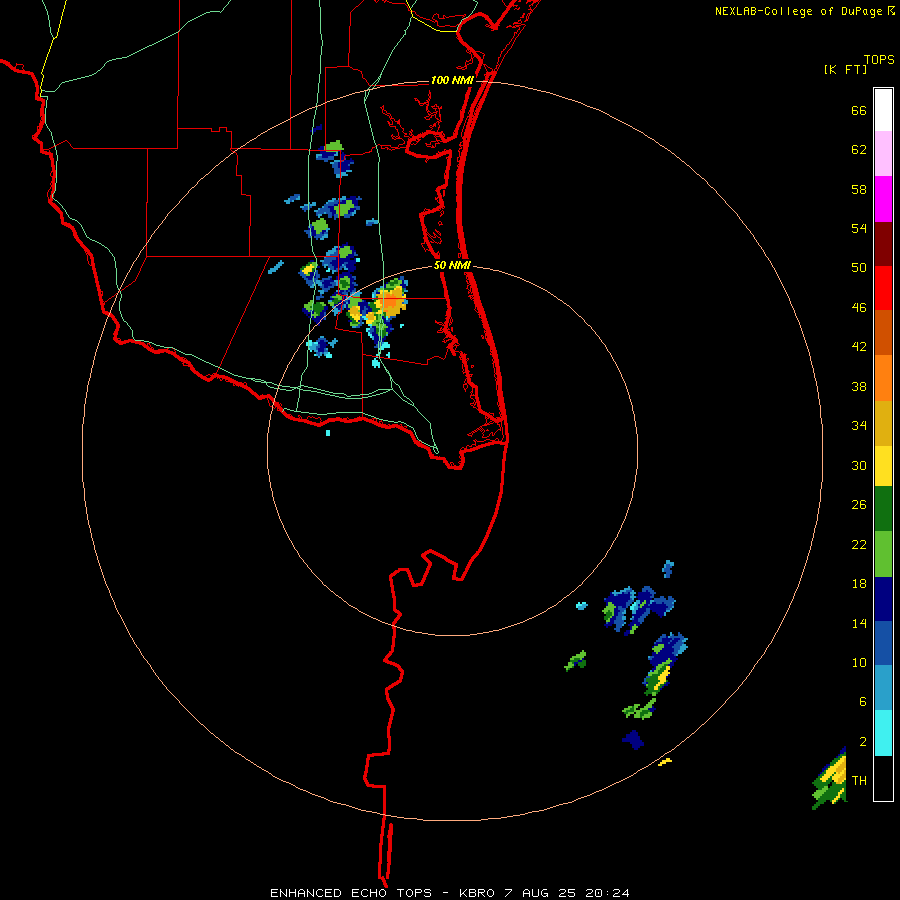Click the 'NEXLAB-College of DuPage' credit text
Viewport: 900px width, 900px height.
point(799,11)
